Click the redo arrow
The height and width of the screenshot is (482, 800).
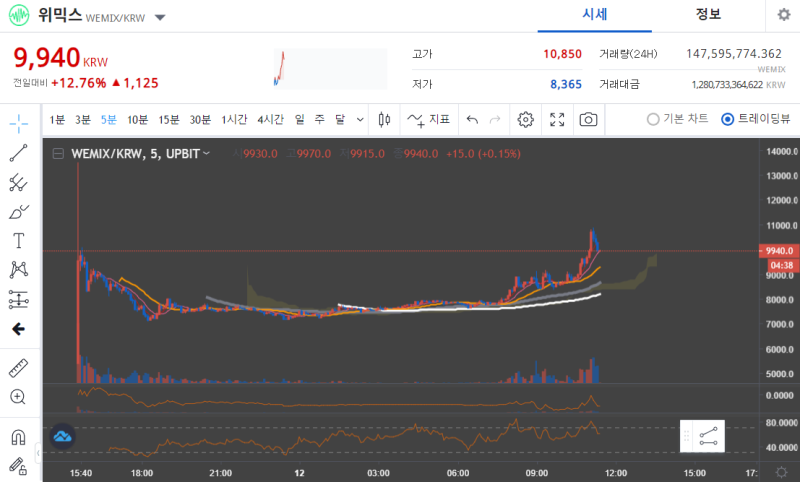[495, 120]
